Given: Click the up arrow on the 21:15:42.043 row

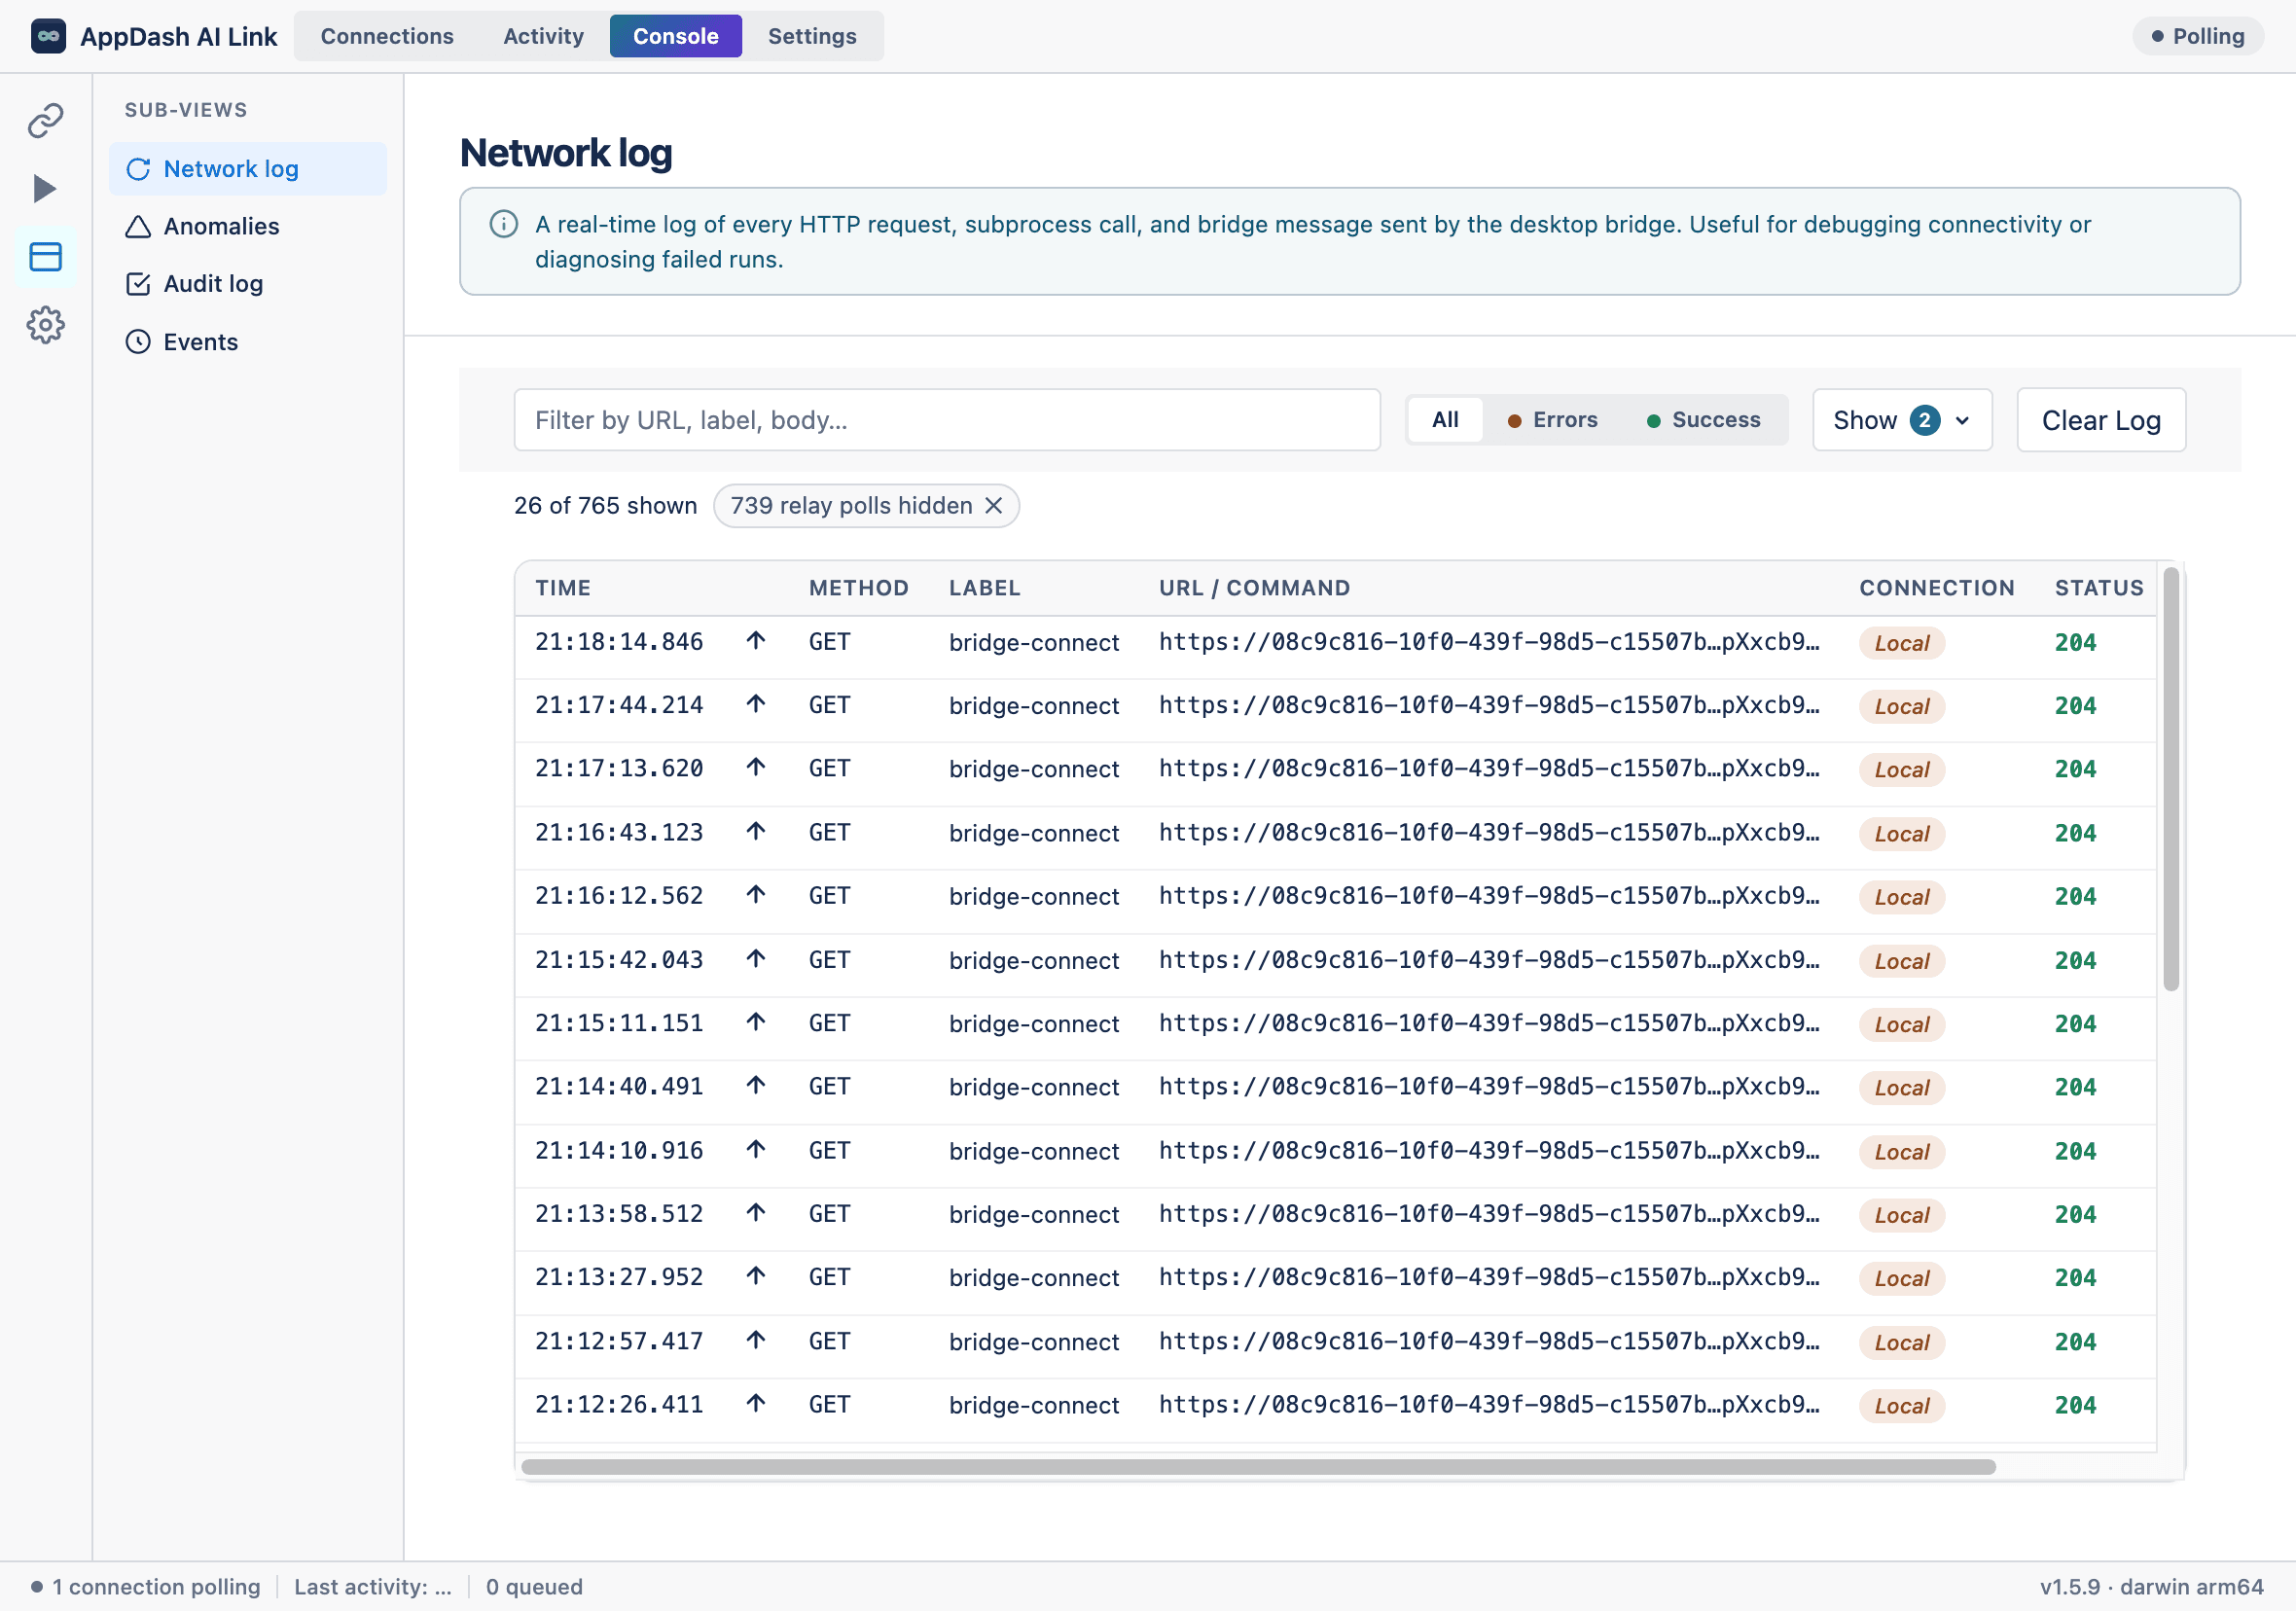Looking at the screenshot, I should tap(756, 959).
